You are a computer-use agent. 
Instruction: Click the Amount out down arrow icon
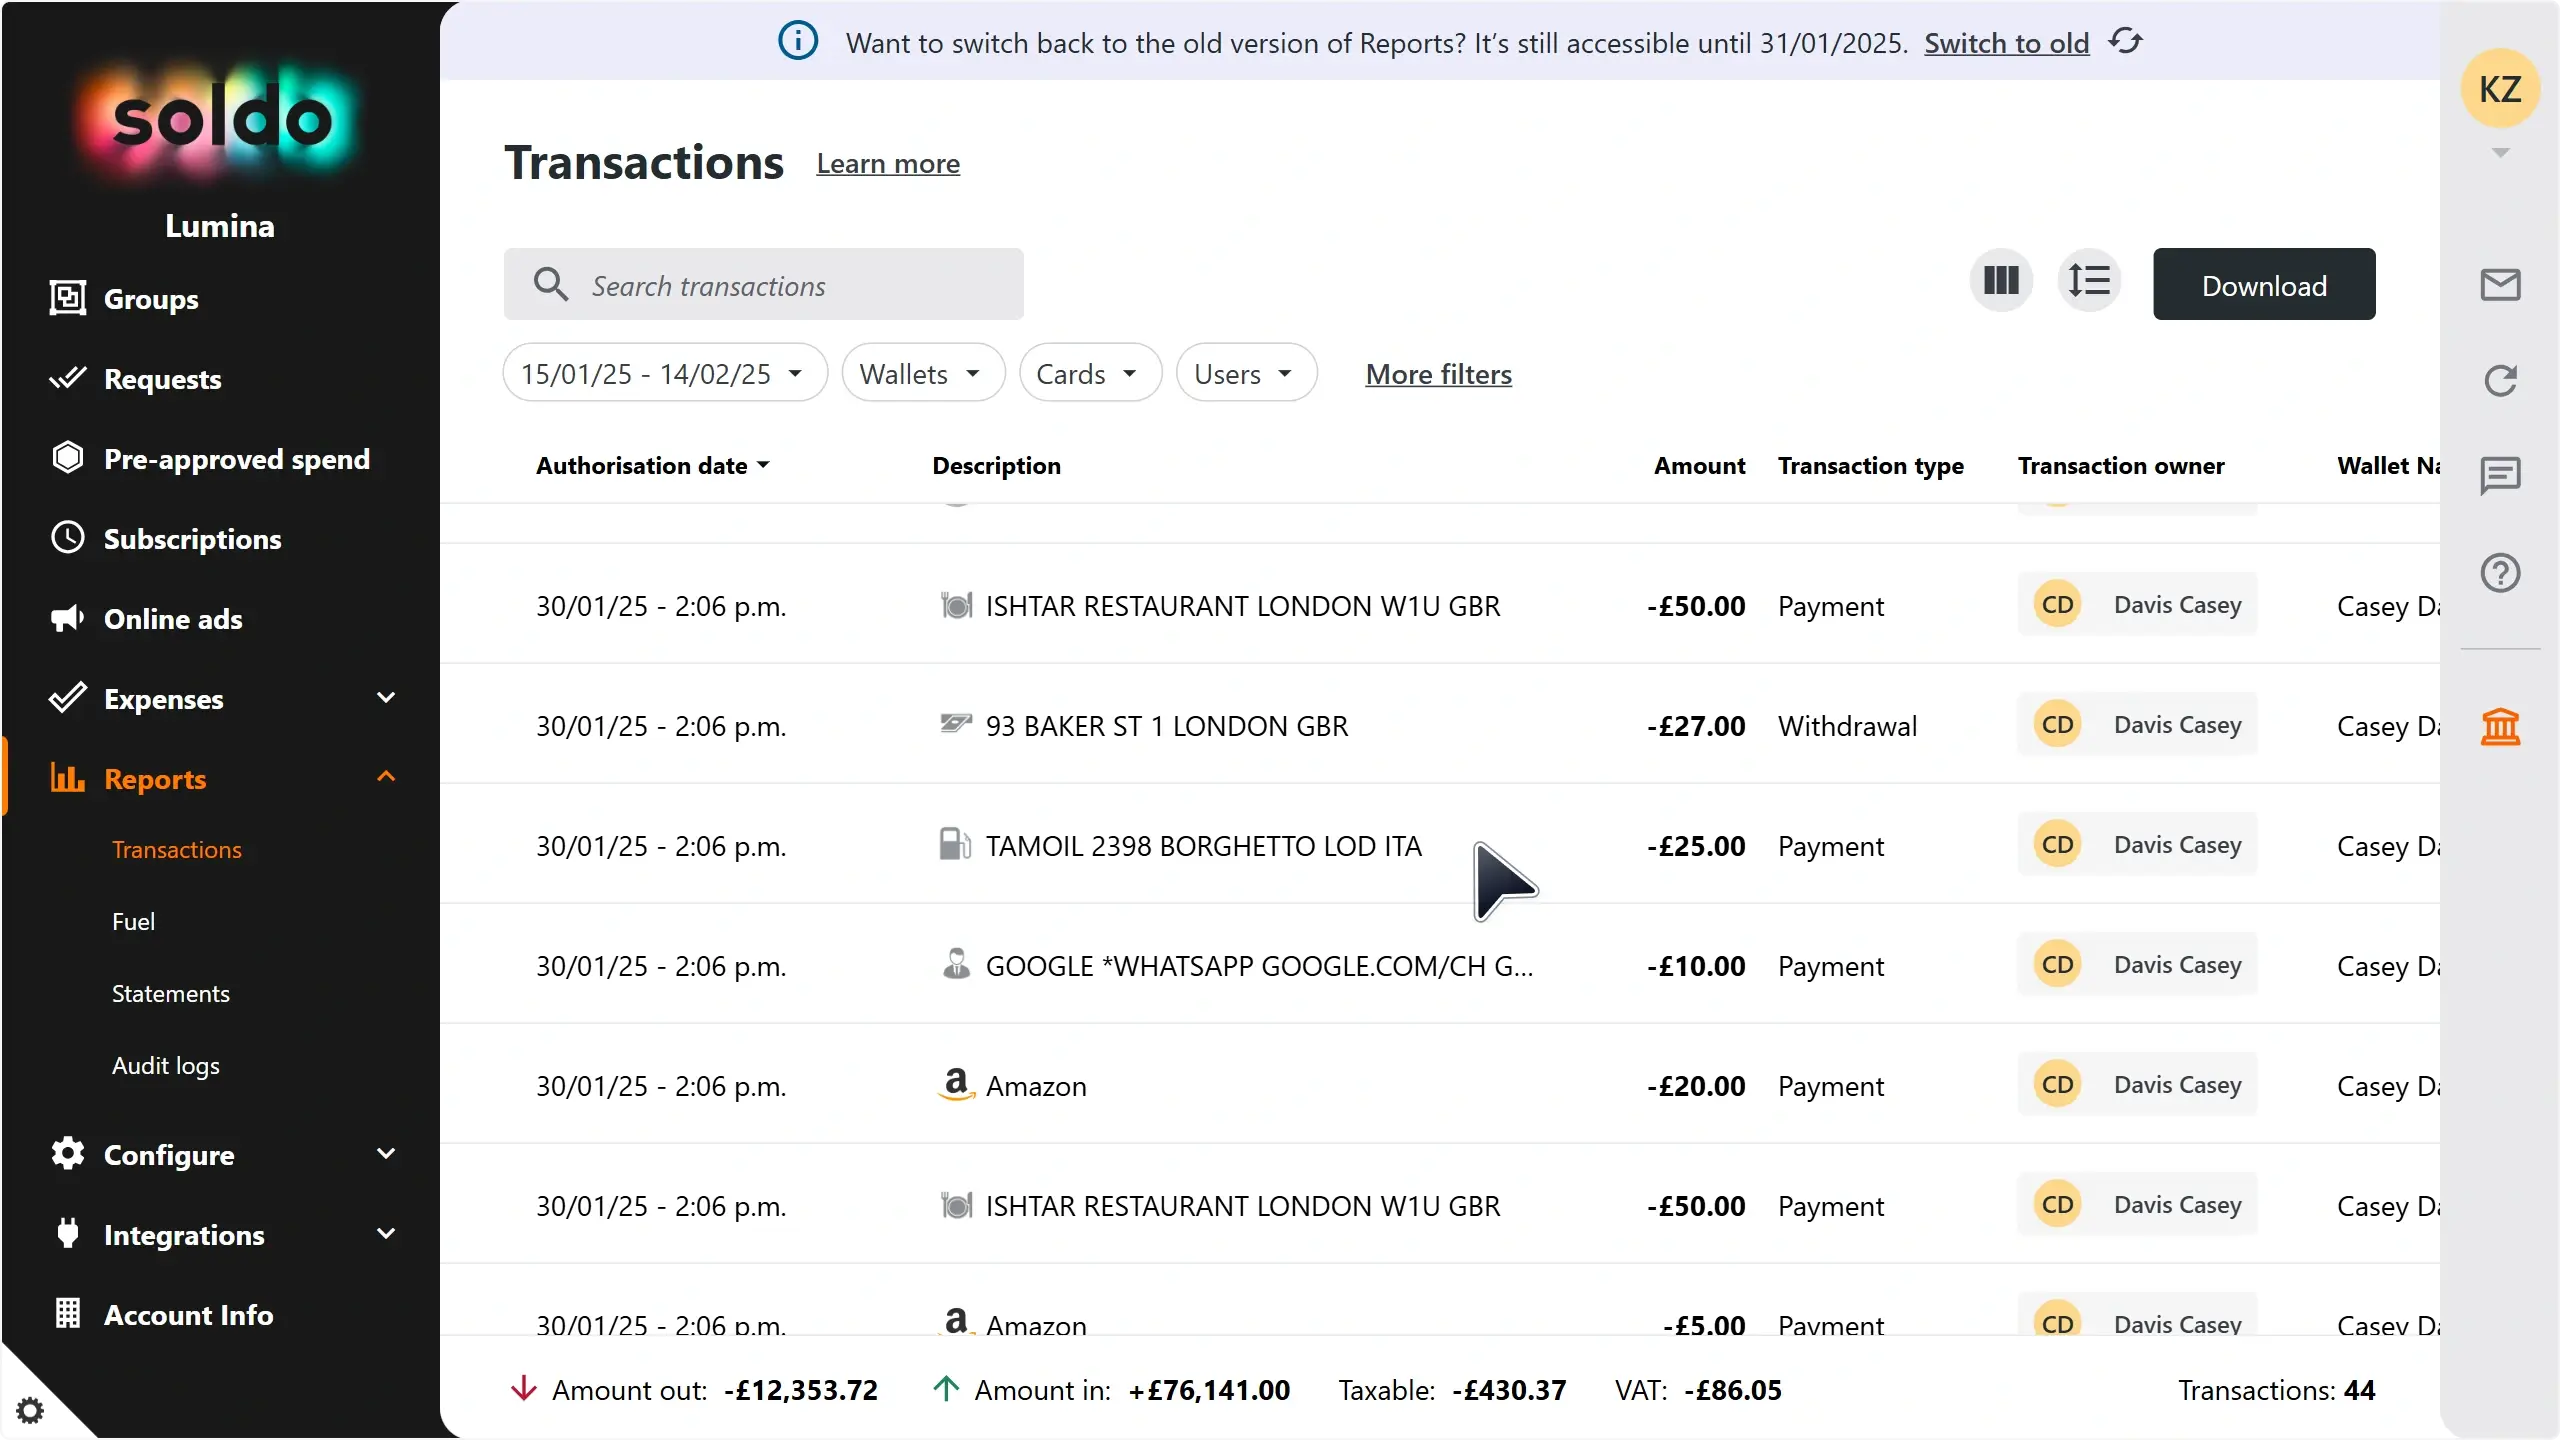(524, 1389)
